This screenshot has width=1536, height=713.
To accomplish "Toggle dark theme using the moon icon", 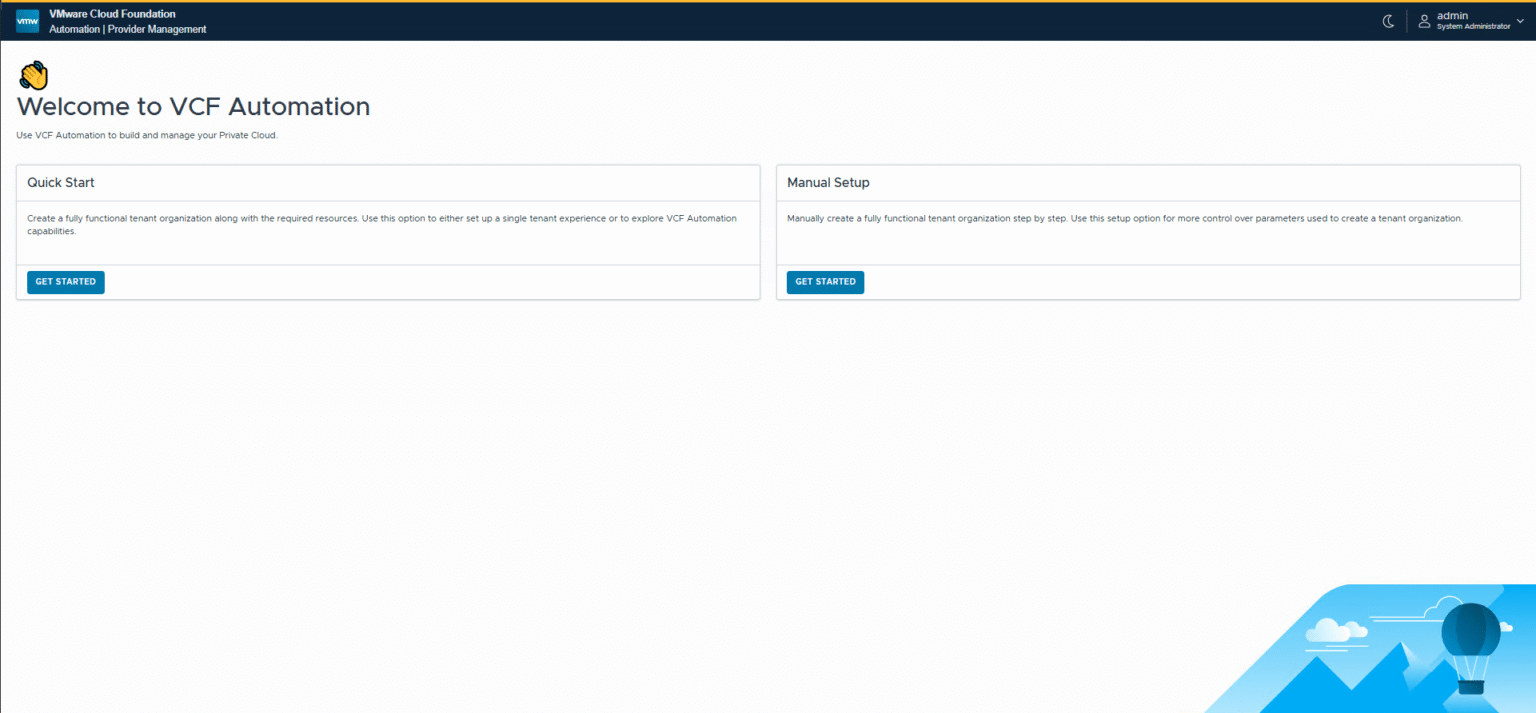I will [1388, 21].
